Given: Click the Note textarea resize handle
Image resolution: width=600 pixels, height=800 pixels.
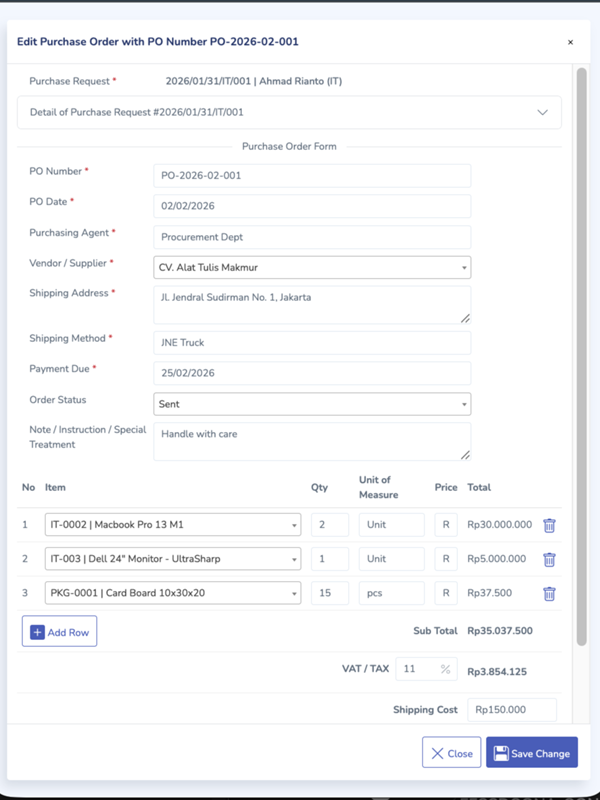Looking at the screenshot, I should click(x=465, y=455).
